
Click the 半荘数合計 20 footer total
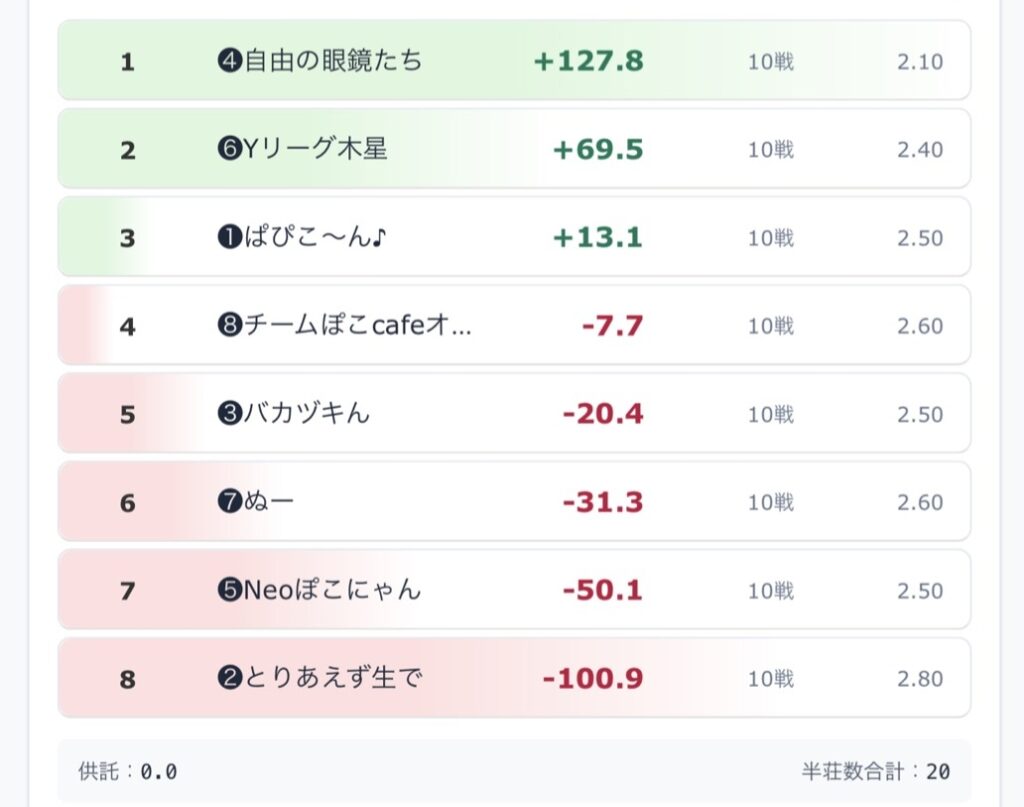875,772
